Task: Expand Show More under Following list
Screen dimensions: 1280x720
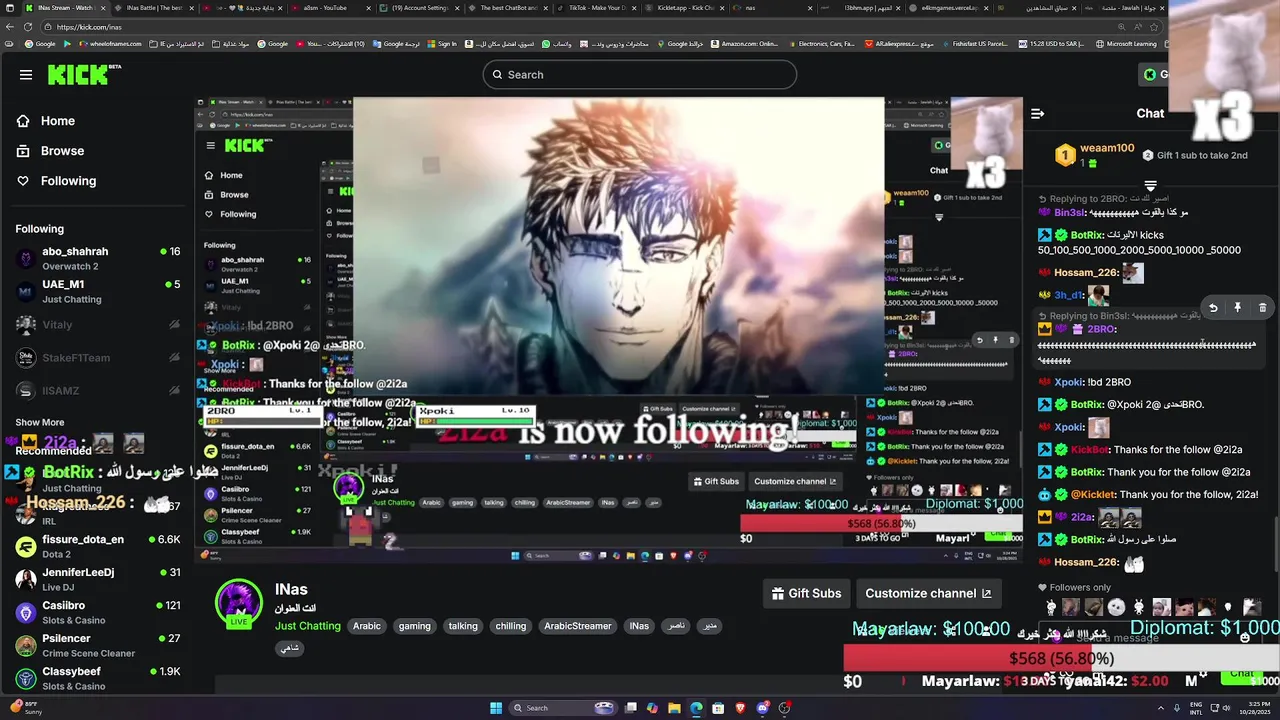Action: [x=40, y=423]
